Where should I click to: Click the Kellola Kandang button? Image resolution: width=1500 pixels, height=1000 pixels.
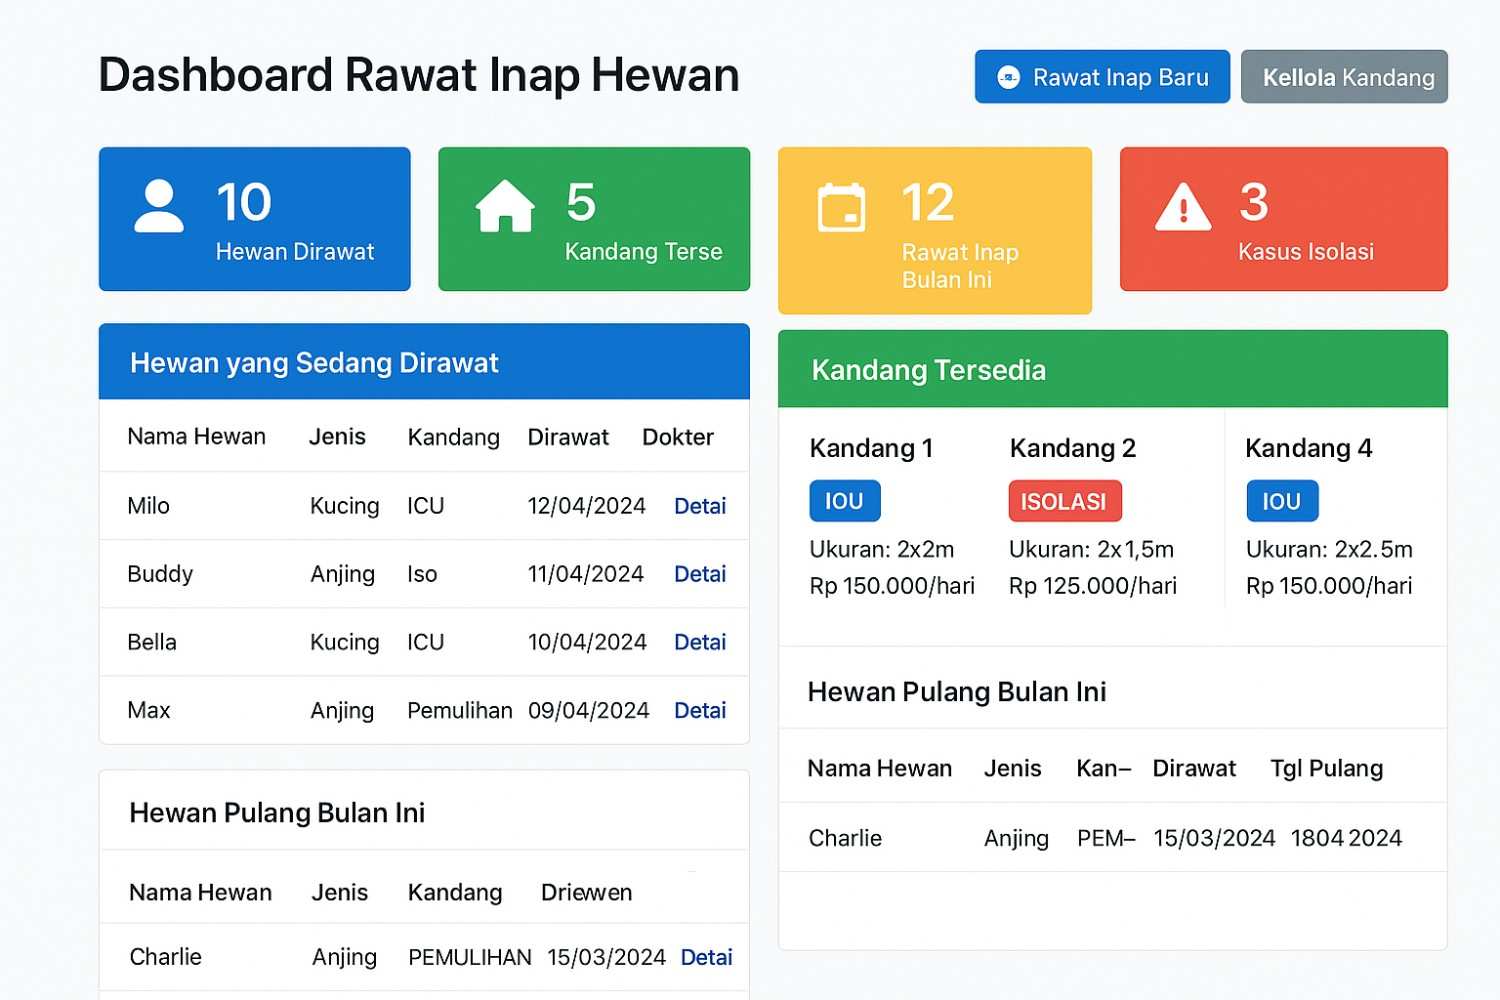click(1344, 76)
